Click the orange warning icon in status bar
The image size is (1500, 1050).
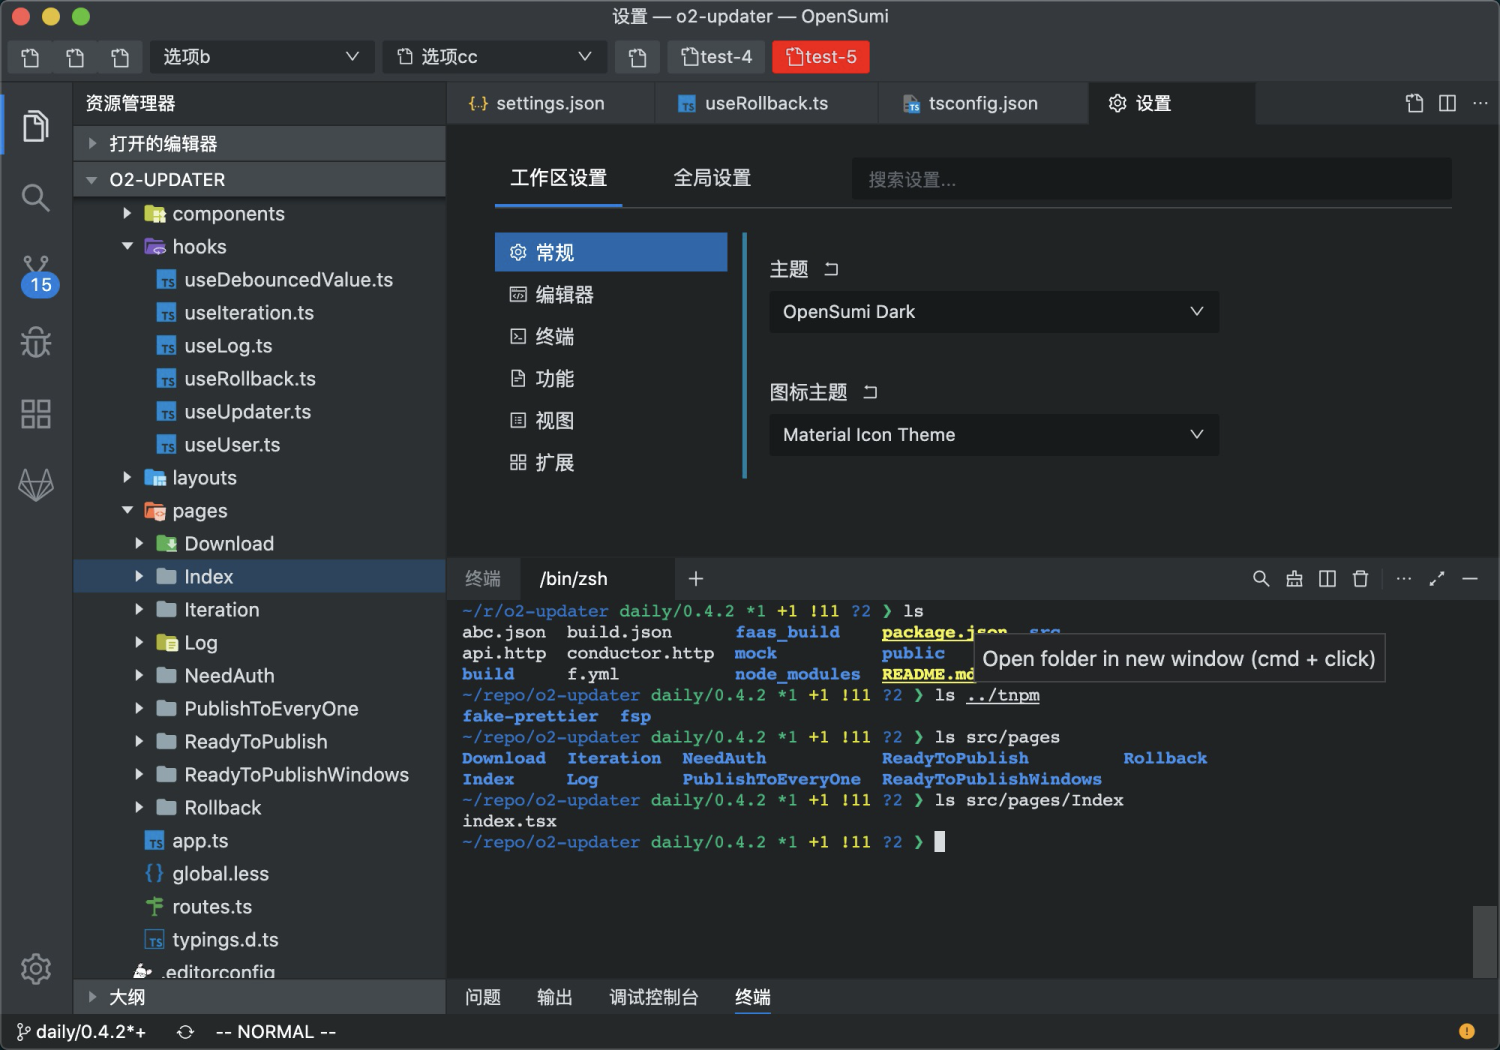tap(1467, 1031)
